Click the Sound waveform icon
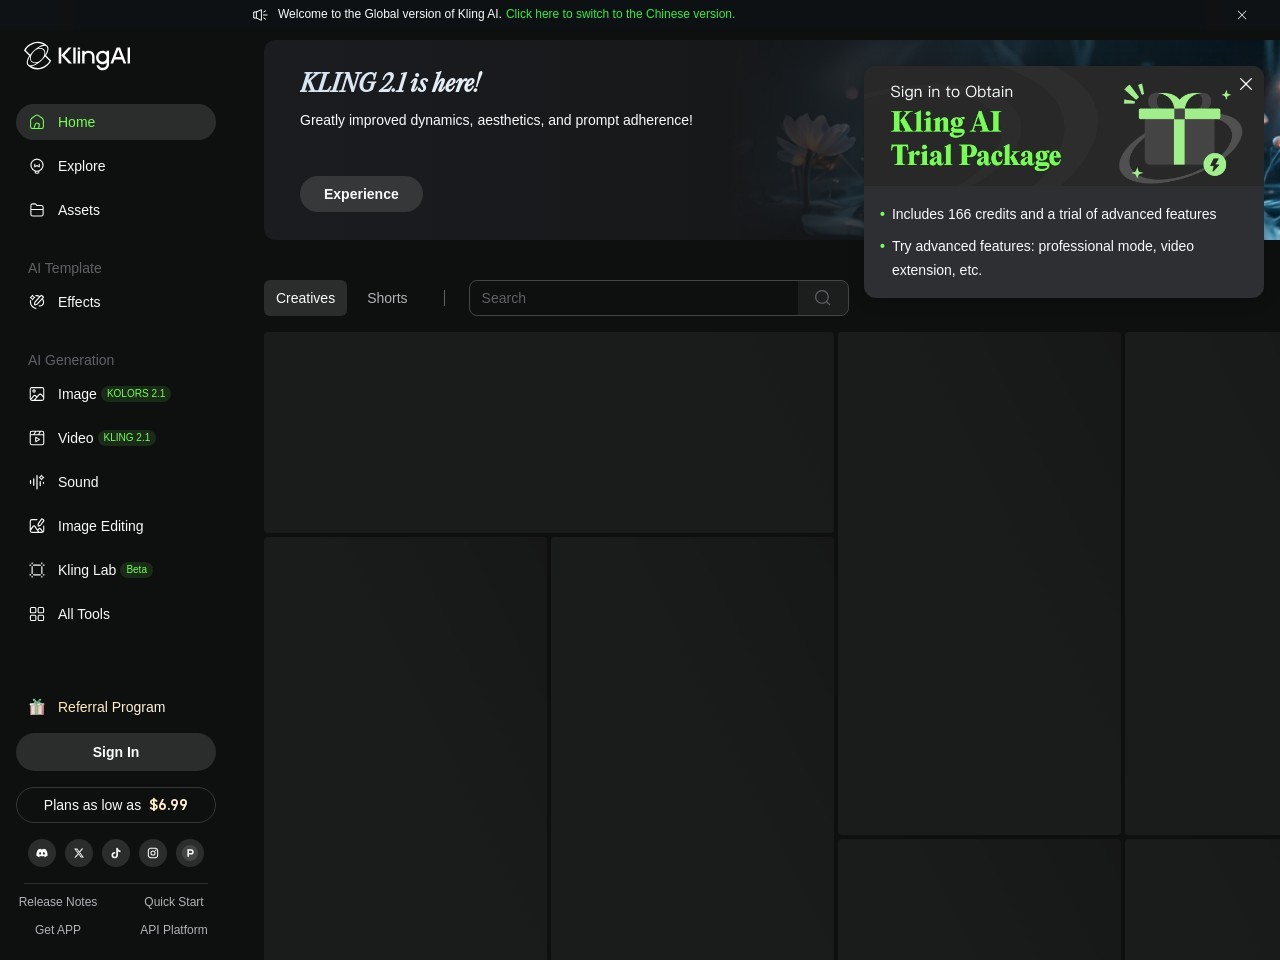The image size is (1280, 960). pyautogui.click(x=37, y=482)
